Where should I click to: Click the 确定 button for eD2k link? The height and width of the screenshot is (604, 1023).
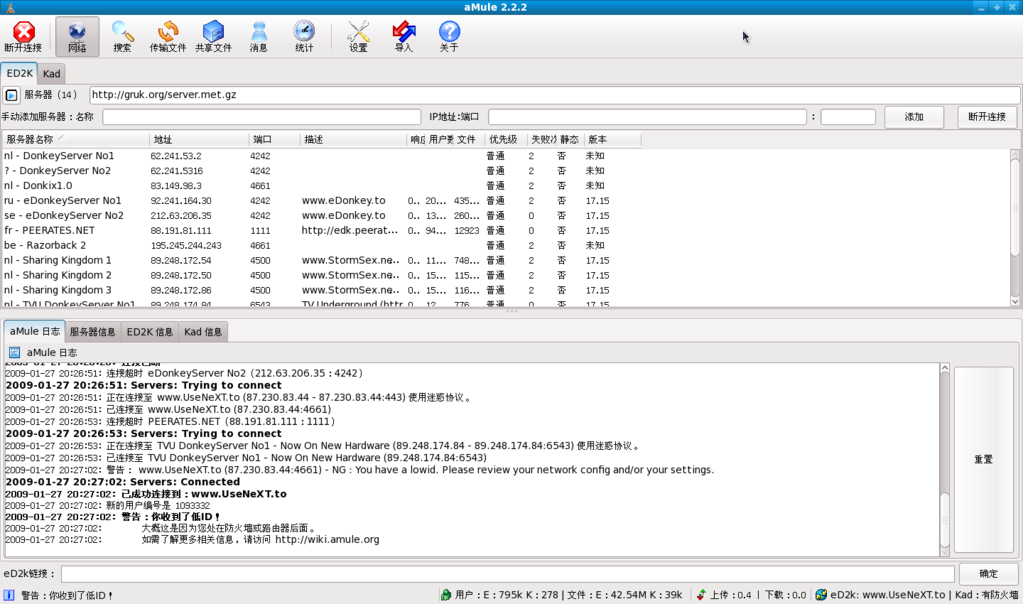click(988, 574)
